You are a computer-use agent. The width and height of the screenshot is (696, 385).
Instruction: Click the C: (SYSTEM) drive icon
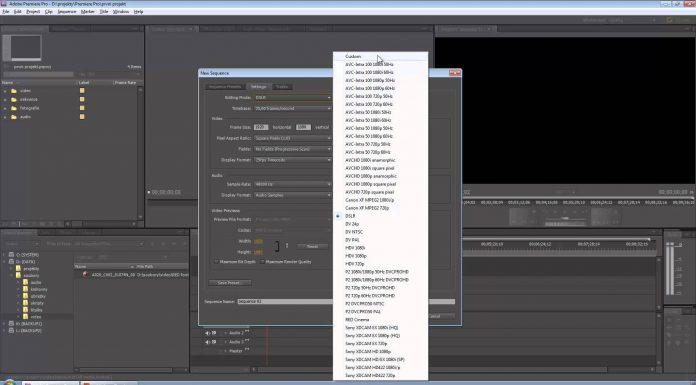click(x=12, y=255)
